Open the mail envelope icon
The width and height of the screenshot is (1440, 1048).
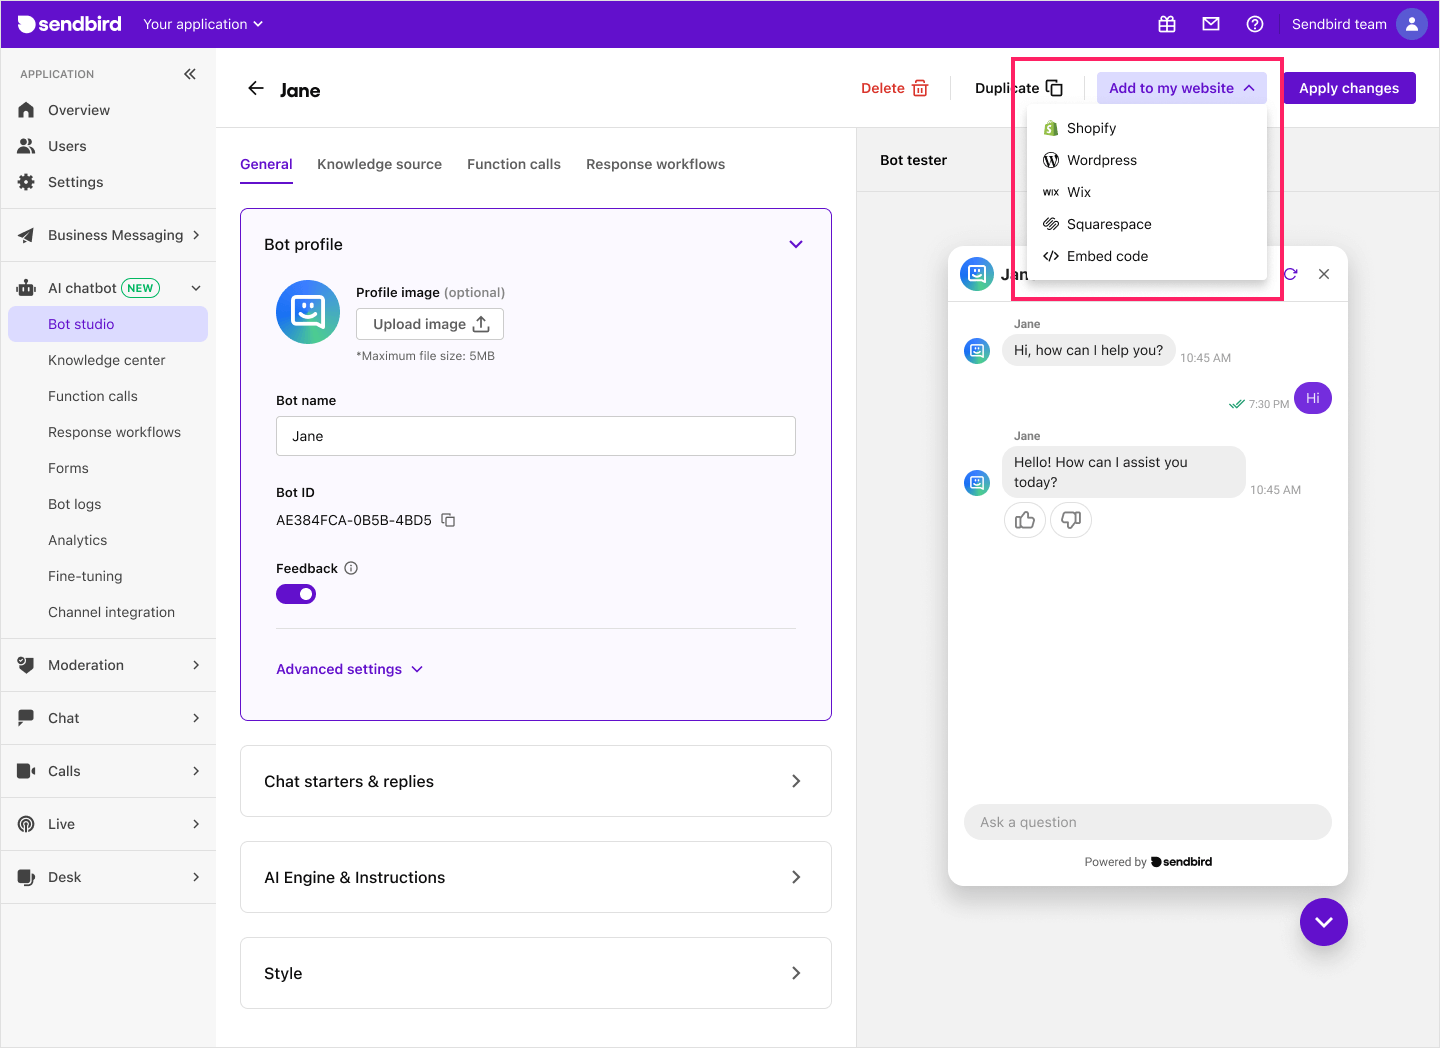(x=1211, y=24)
